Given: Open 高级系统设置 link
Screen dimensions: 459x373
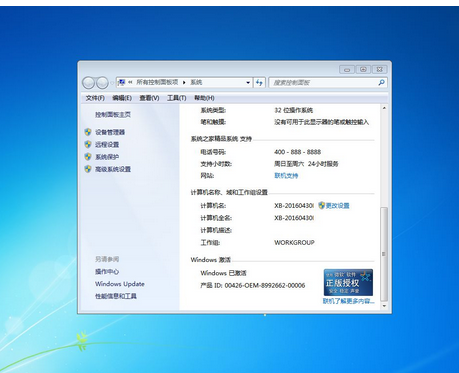Looking at the screenshot, I should [x=113, y=169].
